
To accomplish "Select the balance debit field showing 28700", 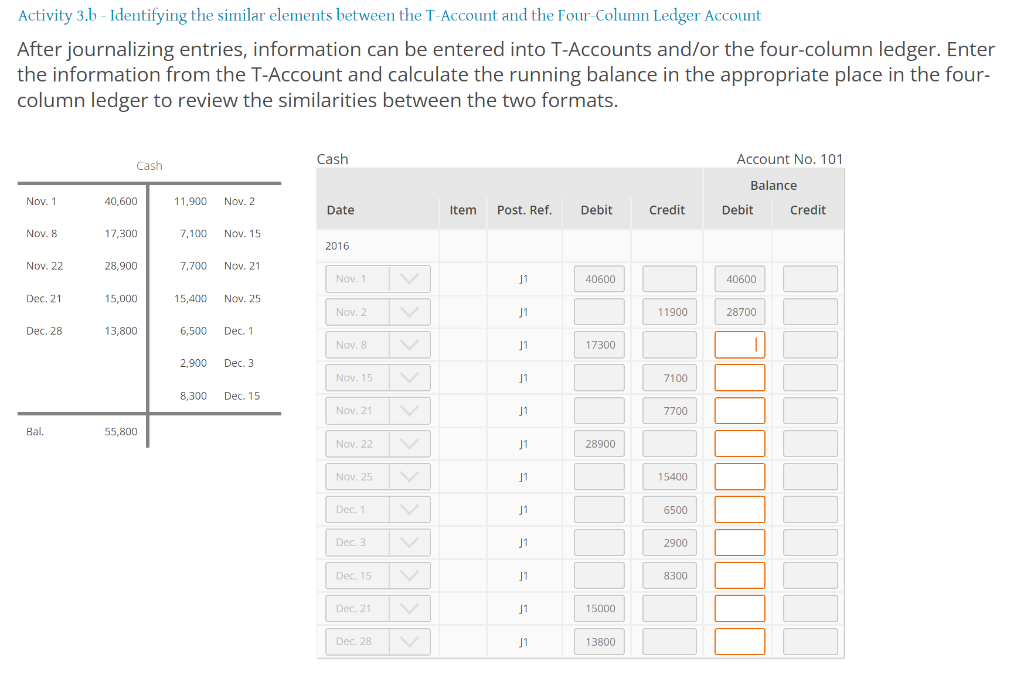I will tap(740, 311).
